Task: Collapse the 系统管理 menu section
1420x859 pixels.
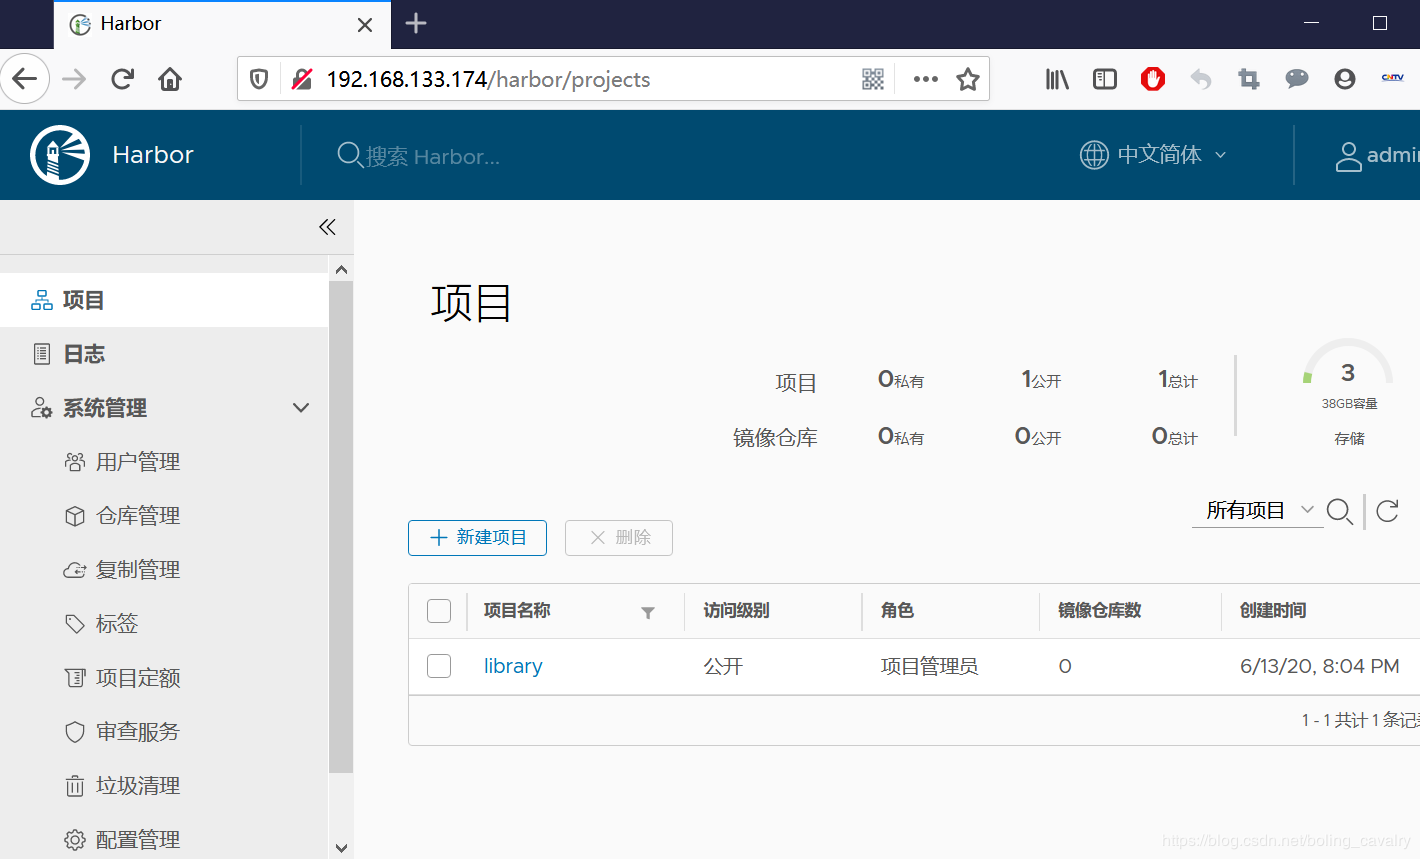Action: point(300,408)
